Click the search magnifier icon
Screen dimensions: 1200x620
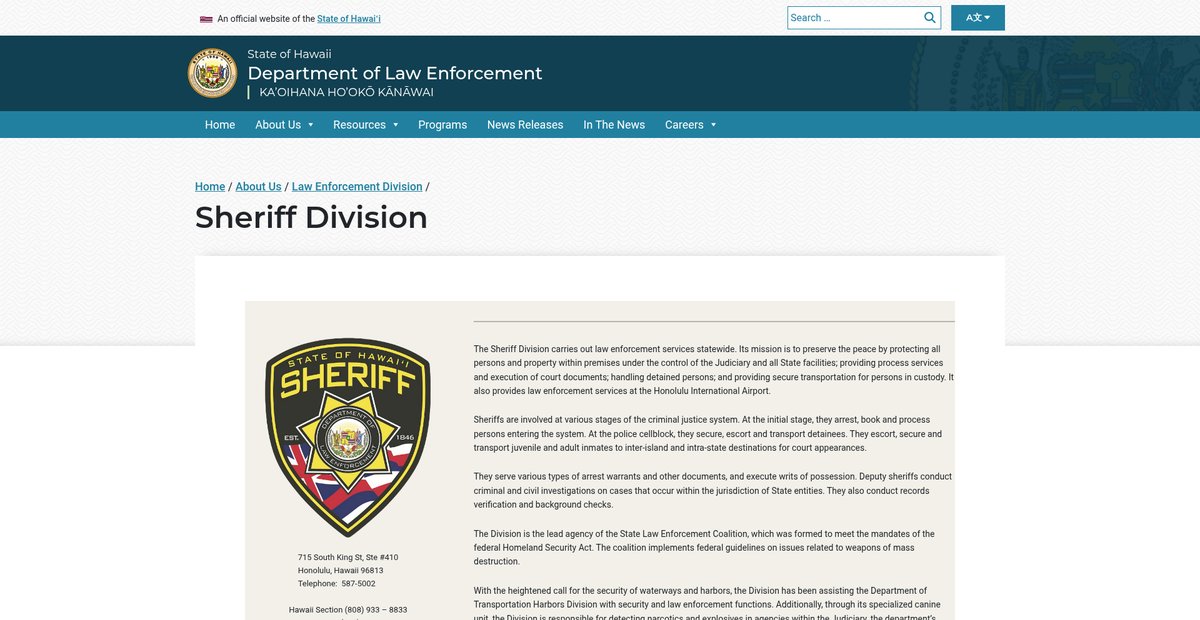(930, 17)
